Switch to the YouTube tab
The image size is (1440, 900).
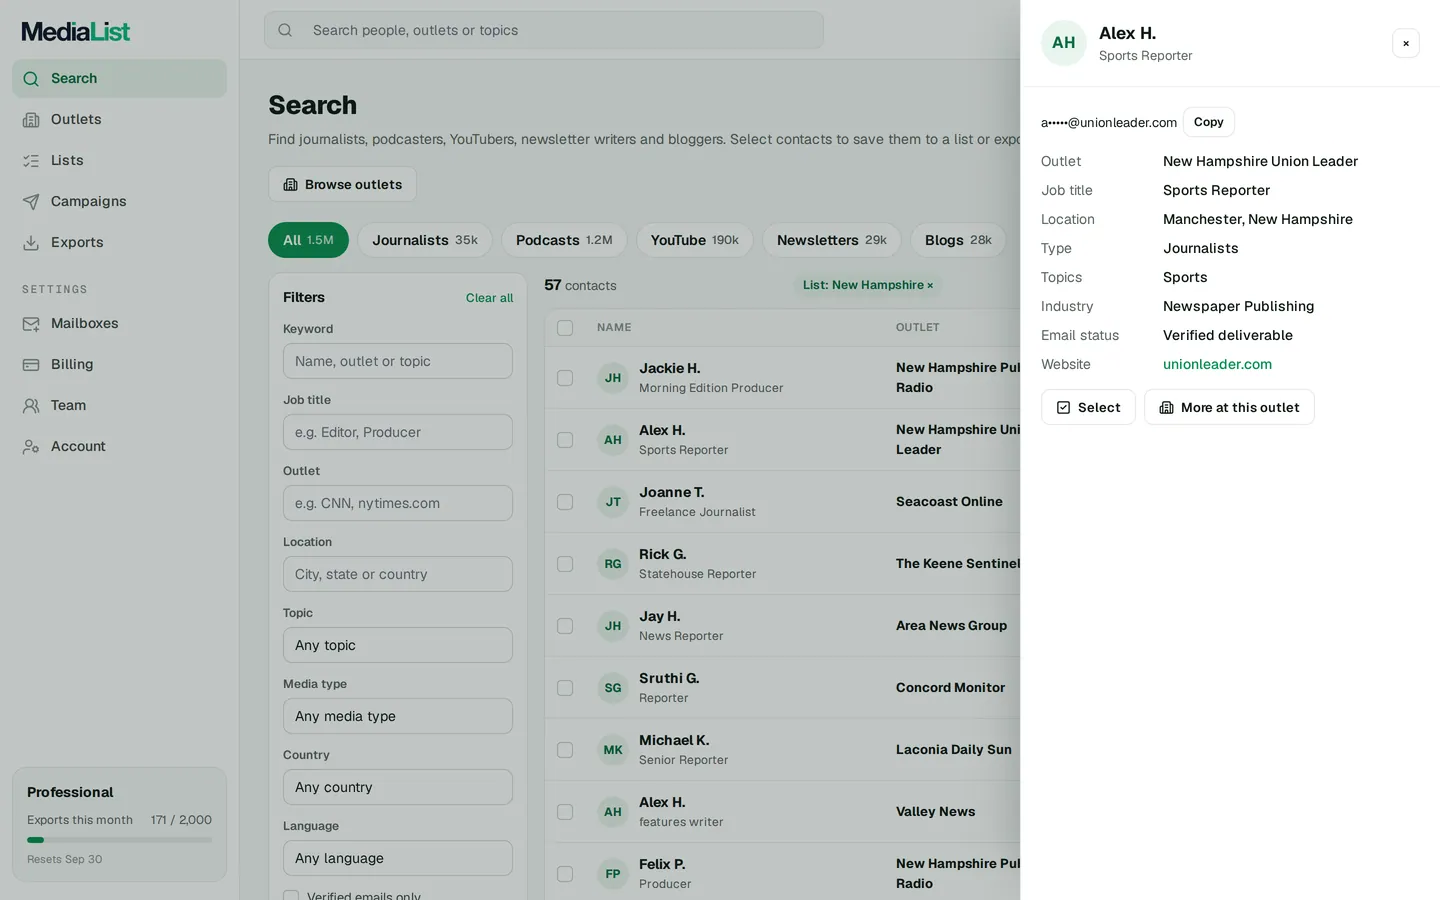[x=695, y=240]
